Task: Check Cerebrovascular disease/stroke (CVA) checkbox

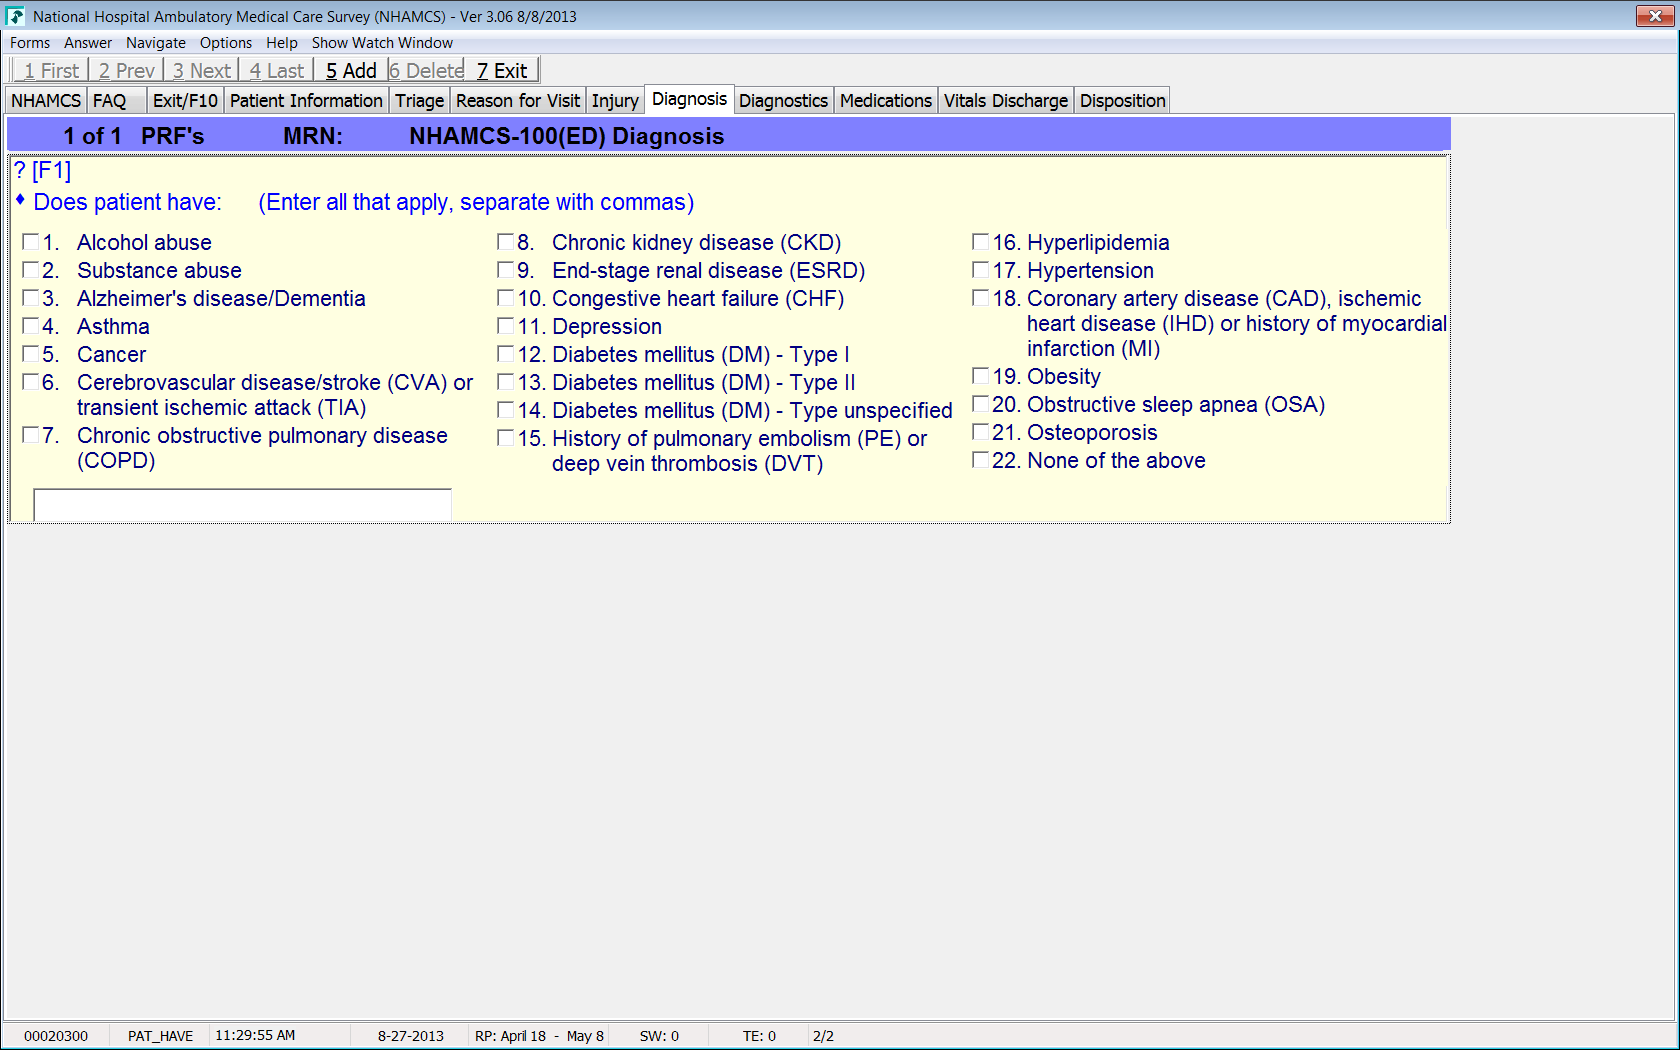Action: [31, 382]
